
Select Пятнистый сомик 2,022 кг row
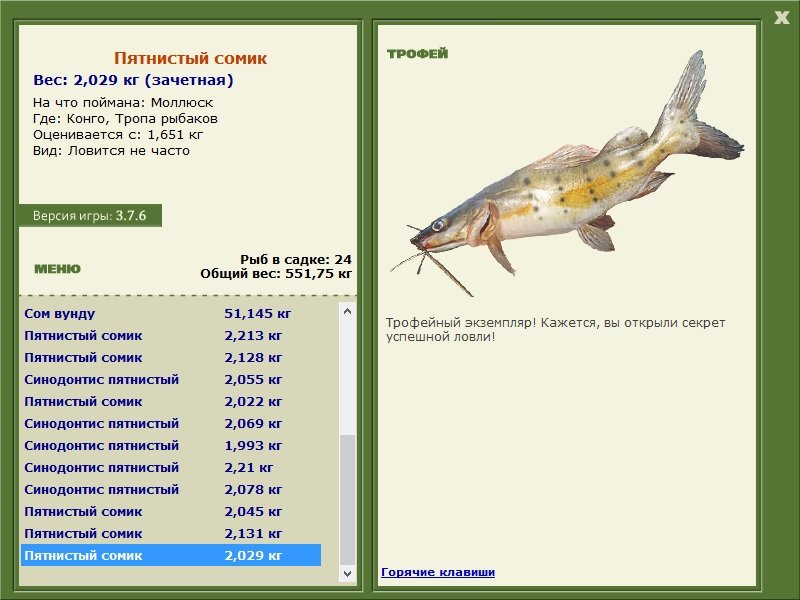point(171,402)
